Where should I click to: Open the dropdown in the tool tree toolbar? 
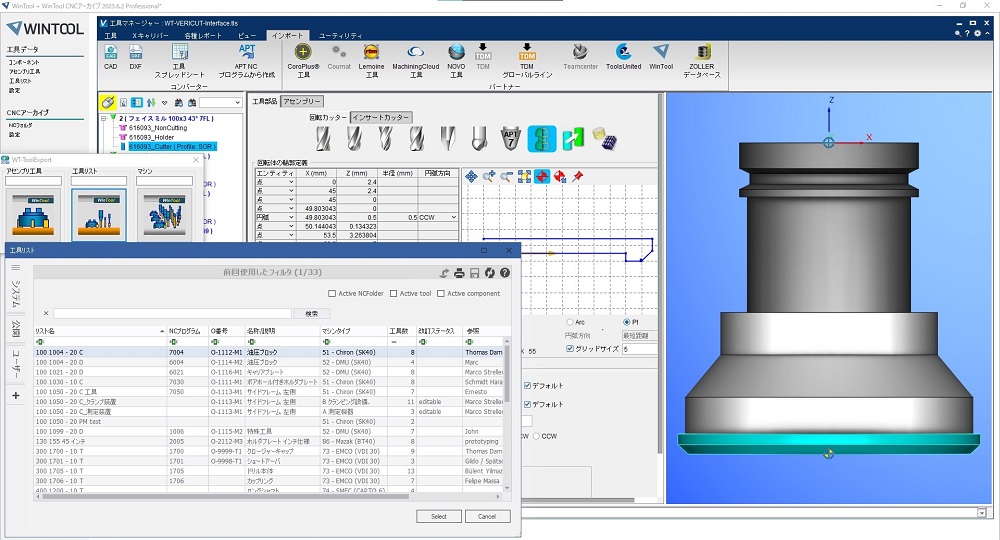237,103
